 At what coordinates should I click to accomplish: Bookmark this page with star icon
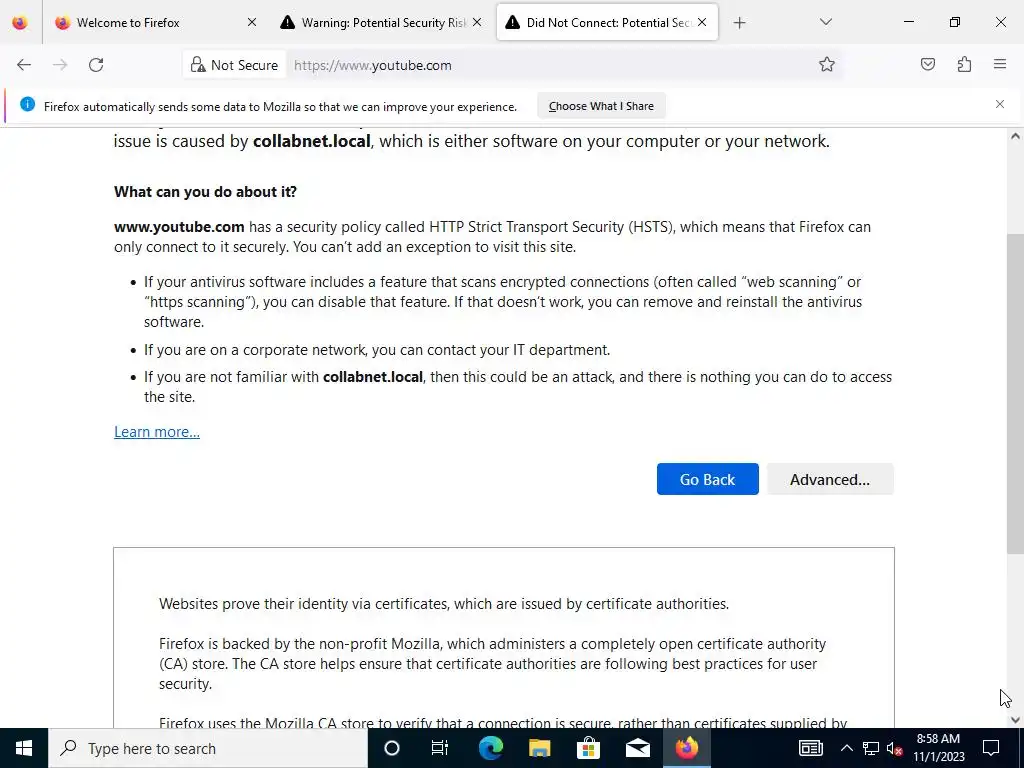pos(827,64)
